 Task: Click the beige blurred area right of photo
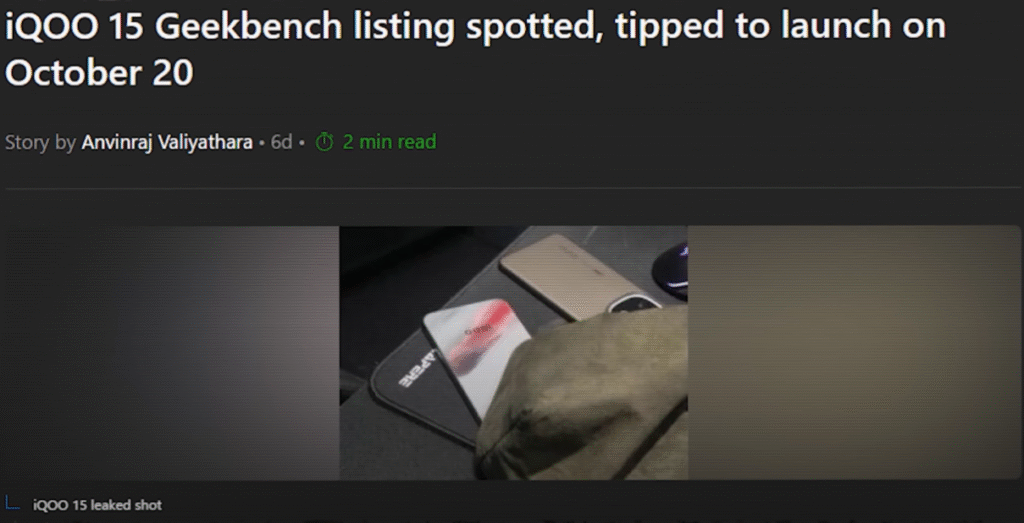point(854,353)
